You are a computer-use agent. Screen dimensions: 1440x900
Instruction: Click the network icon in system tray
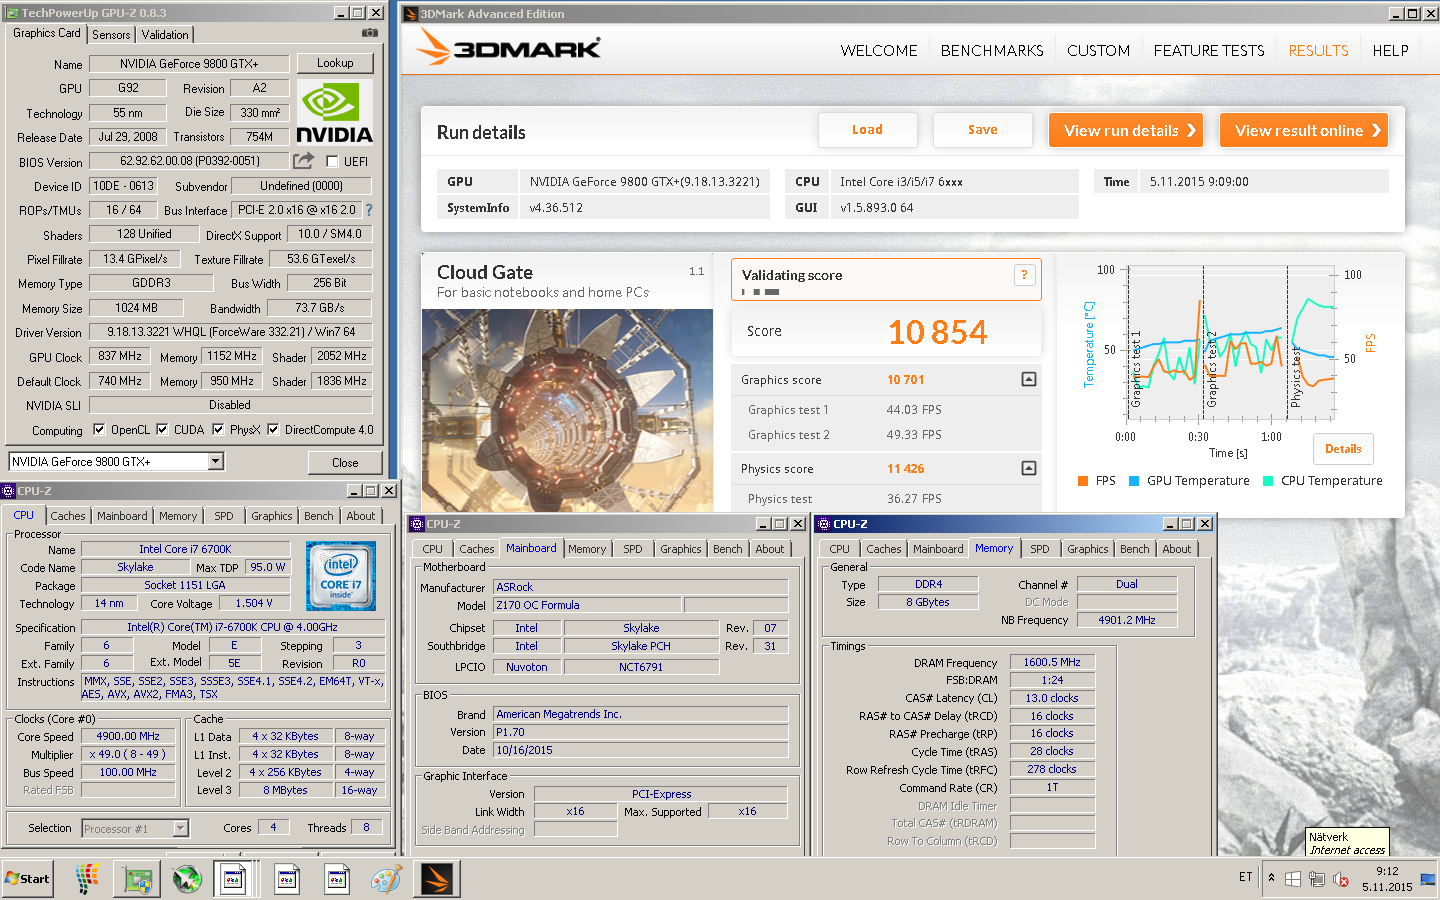click(x=1317, y=879)
